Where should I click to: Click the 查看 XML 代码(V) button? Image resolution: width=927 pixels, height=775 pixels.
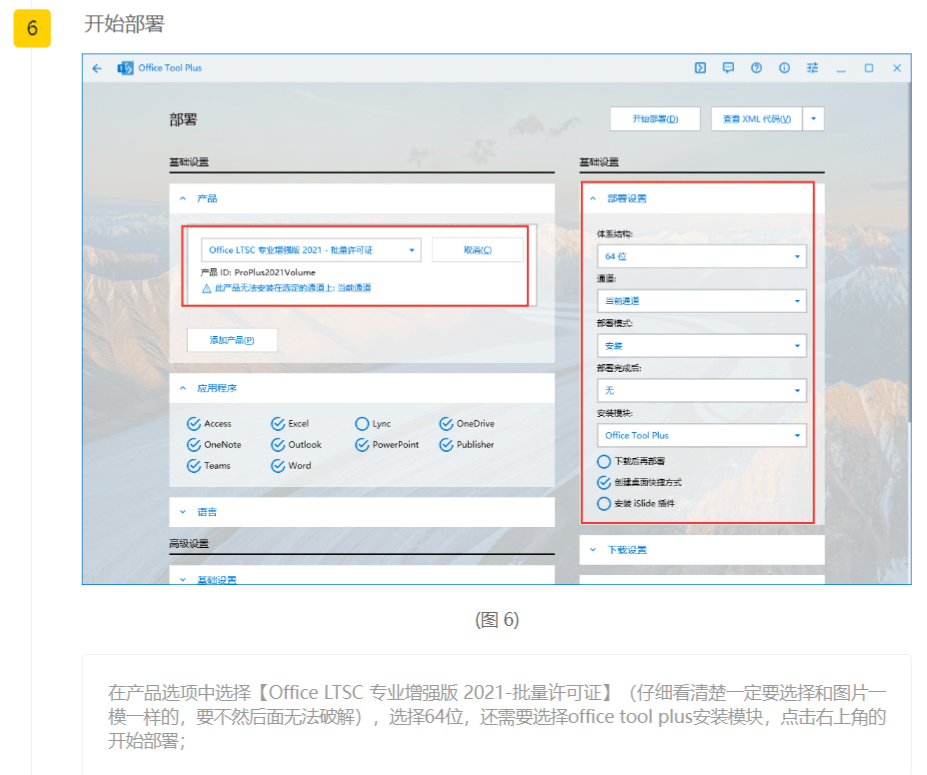point(757,119)
